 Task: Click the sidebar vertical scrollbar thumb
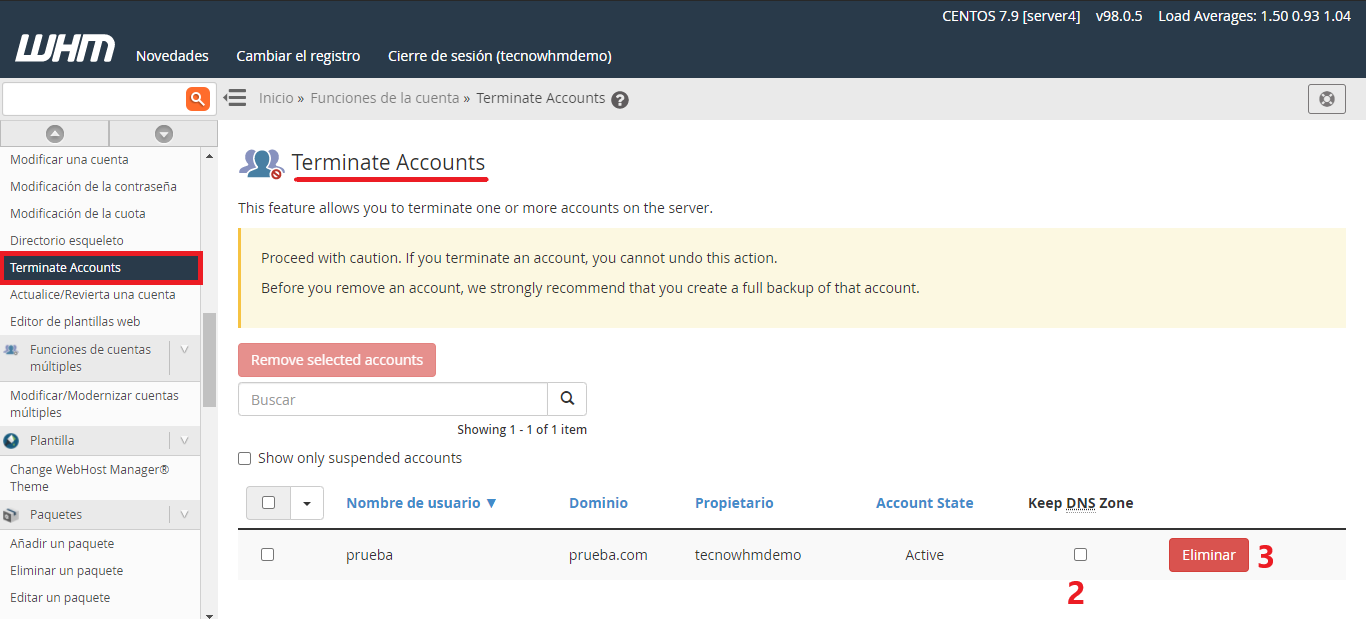pyautogui.click(x=209, y=360)
